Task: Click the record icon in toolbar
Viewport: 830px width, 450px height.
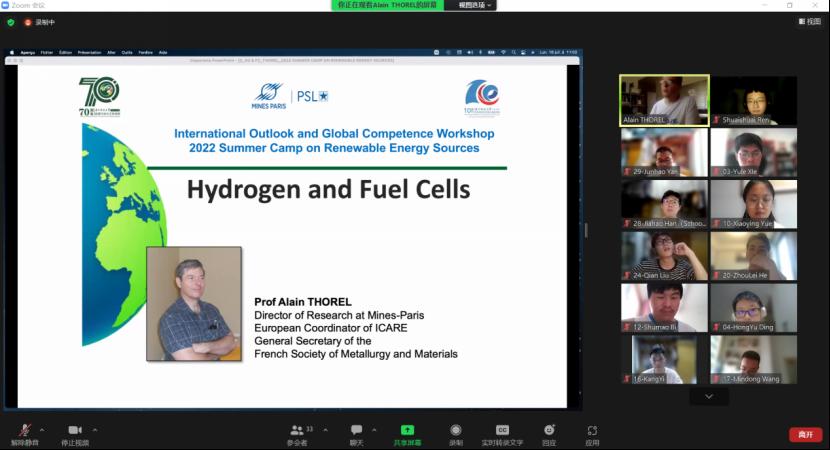Action: (x=456, y=430)
